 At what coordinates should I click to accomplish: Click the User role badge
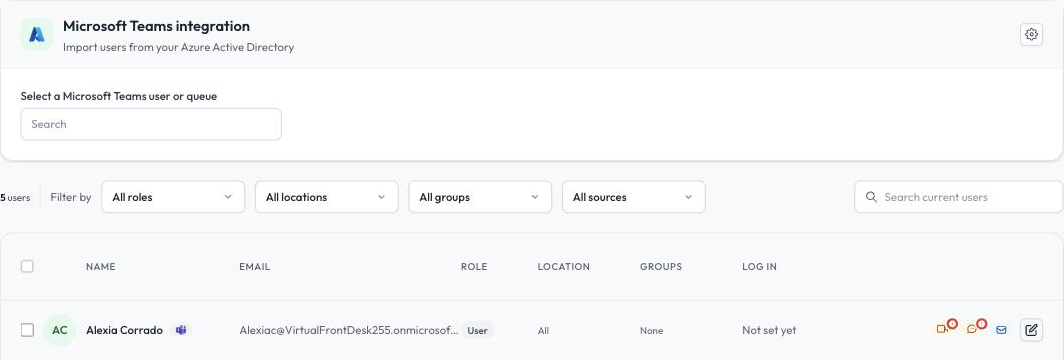(x=477, y=331)
